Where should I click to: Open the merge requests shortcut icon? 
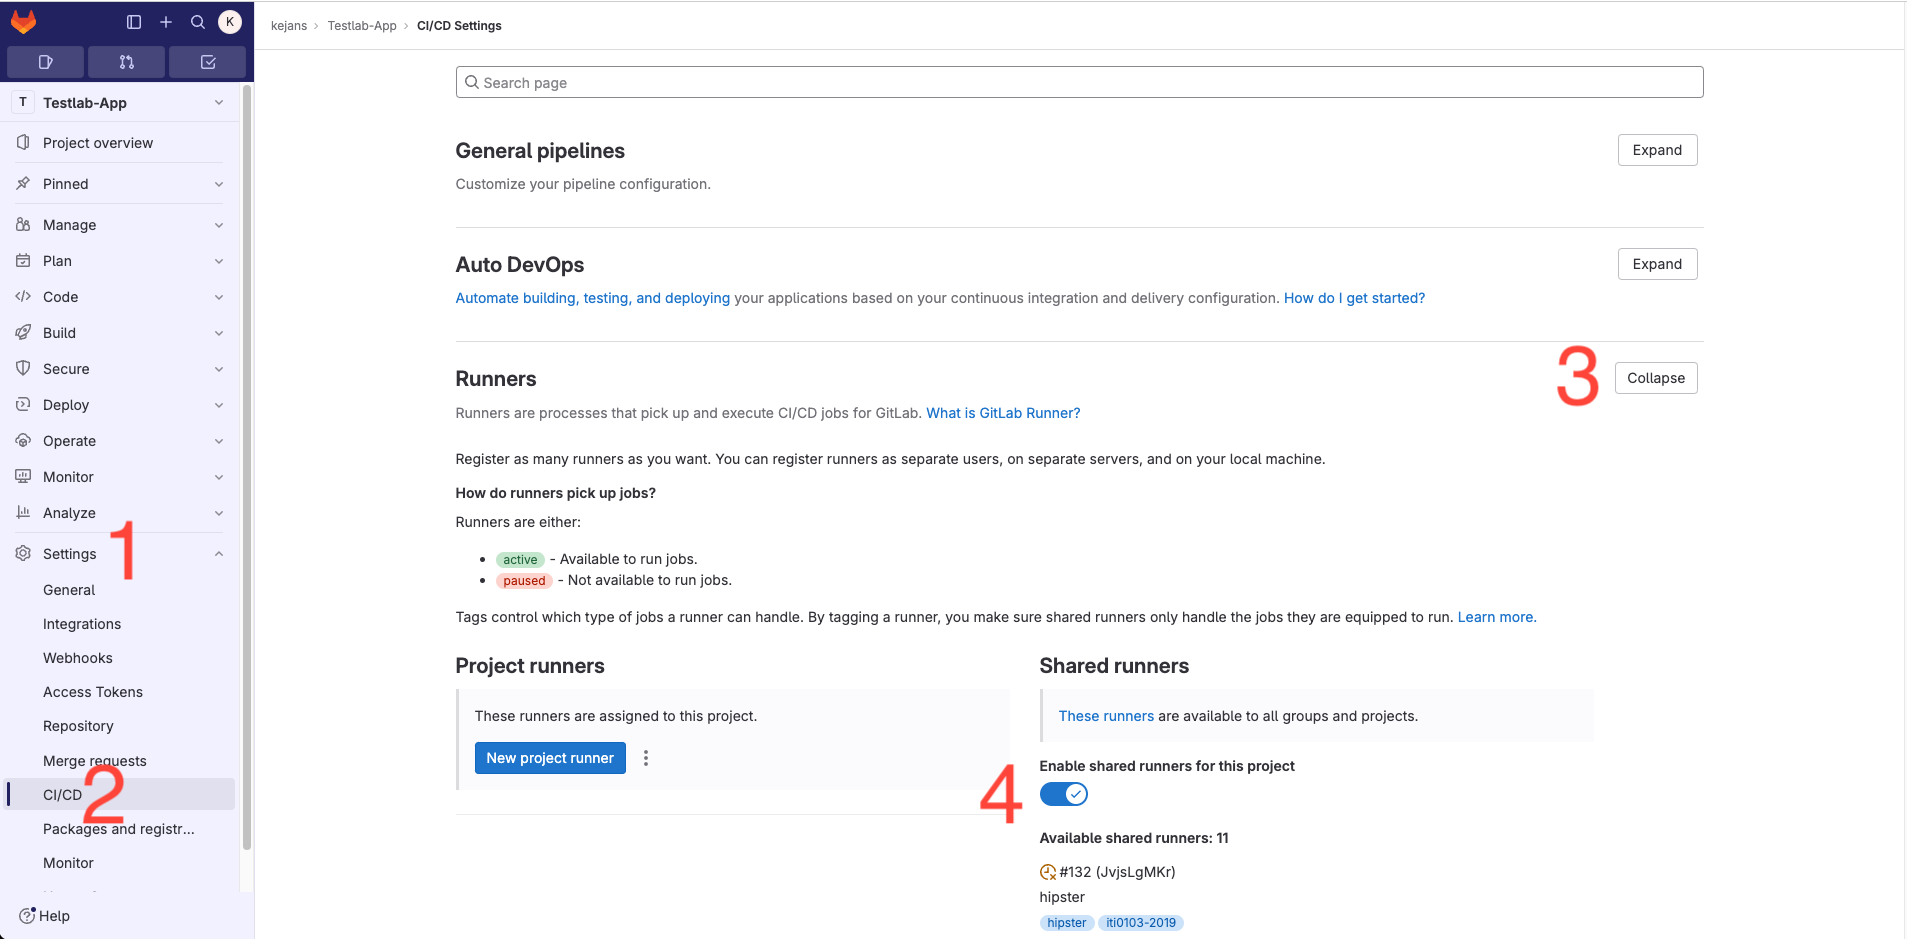(x=126, y=62)
